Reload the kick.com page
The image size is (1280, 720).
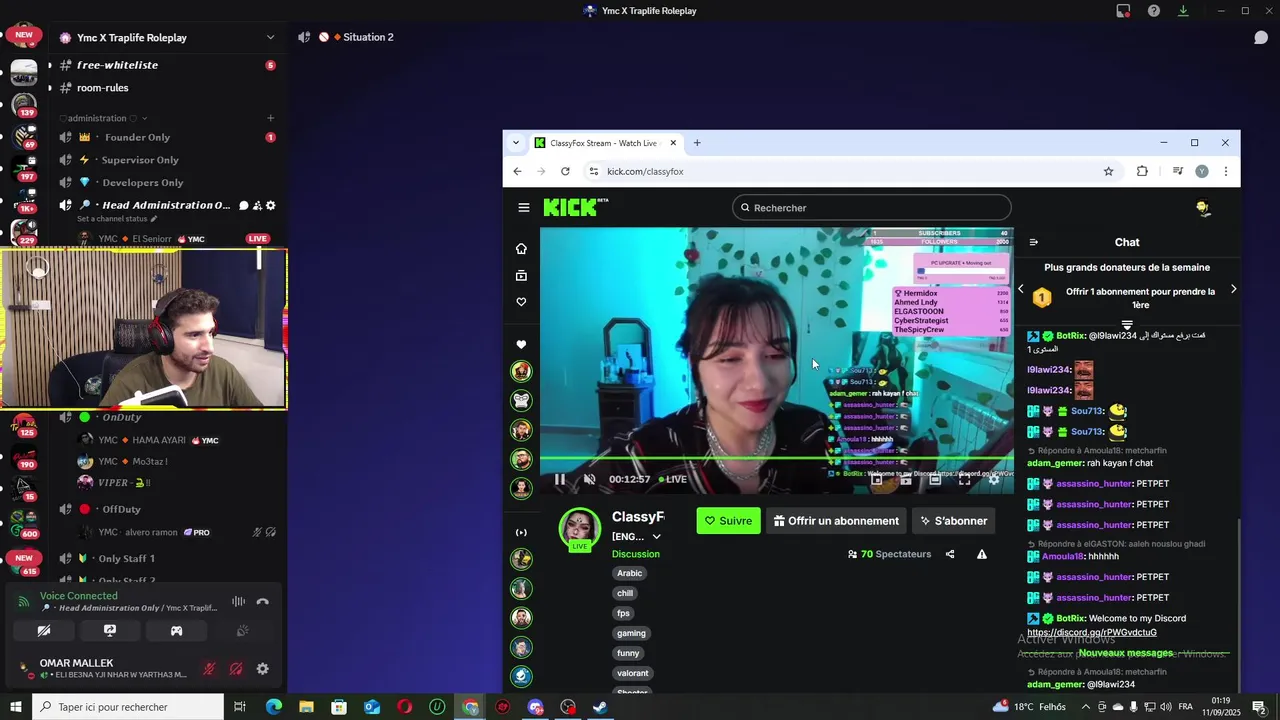pos(565,171)
